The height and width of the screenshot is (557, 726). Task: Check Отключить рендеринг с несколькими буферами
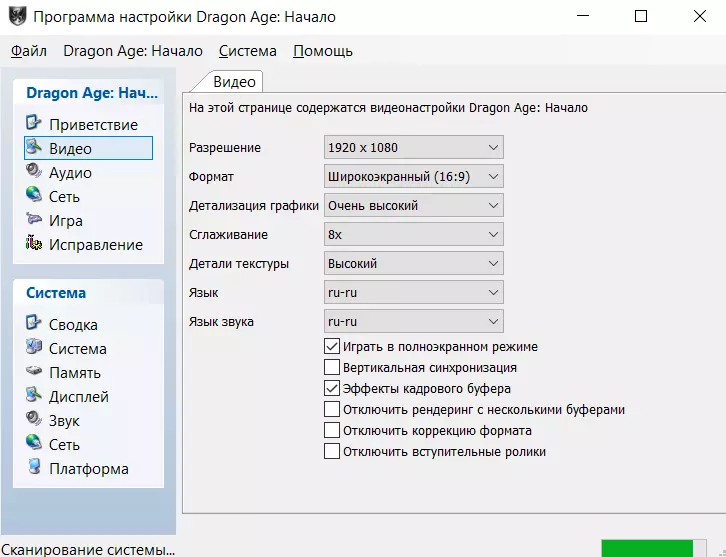(332, 409)
